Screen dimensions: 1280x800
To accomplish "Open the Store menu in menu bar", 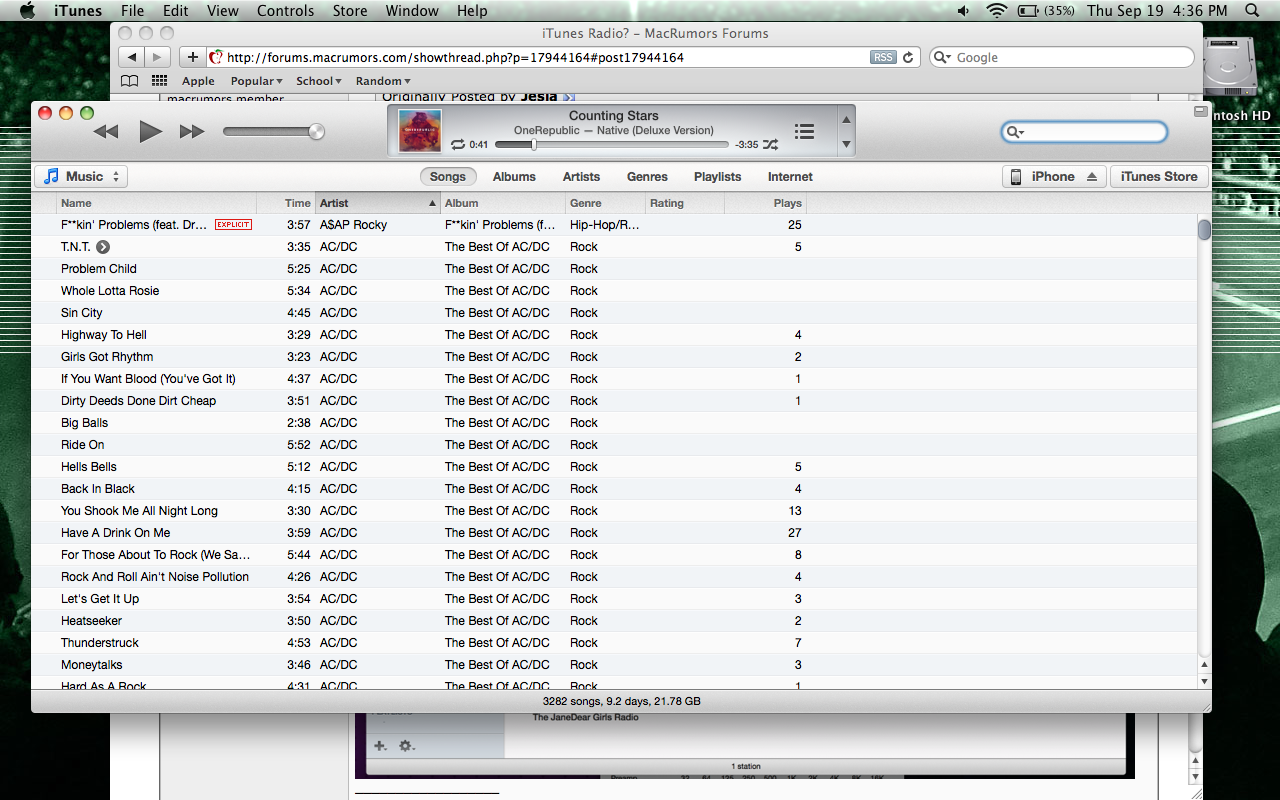I will 349,11.
